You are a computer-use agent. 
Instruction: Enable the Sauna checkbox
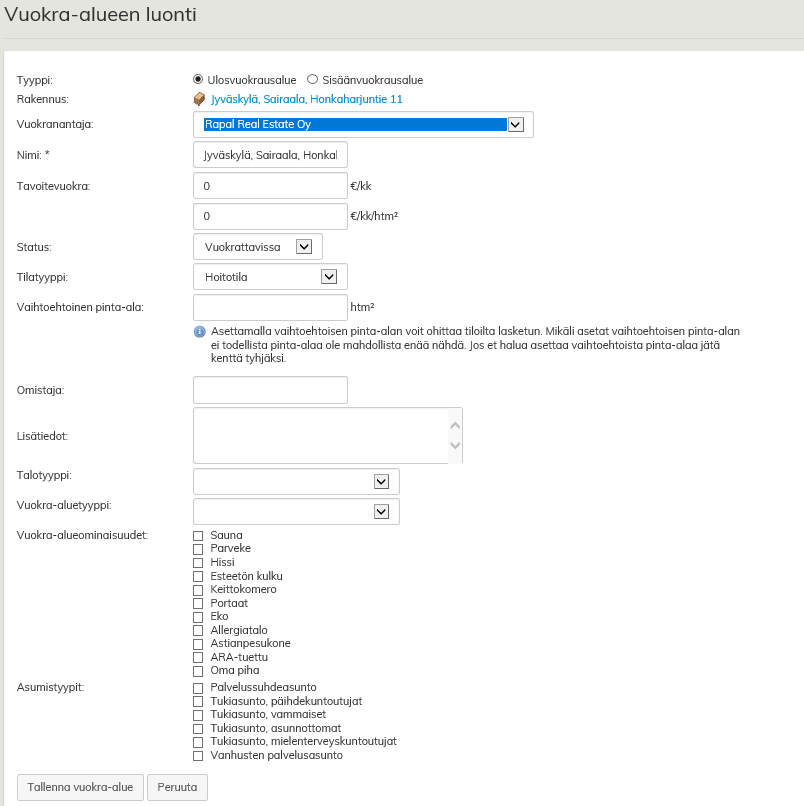pos(198,536)
